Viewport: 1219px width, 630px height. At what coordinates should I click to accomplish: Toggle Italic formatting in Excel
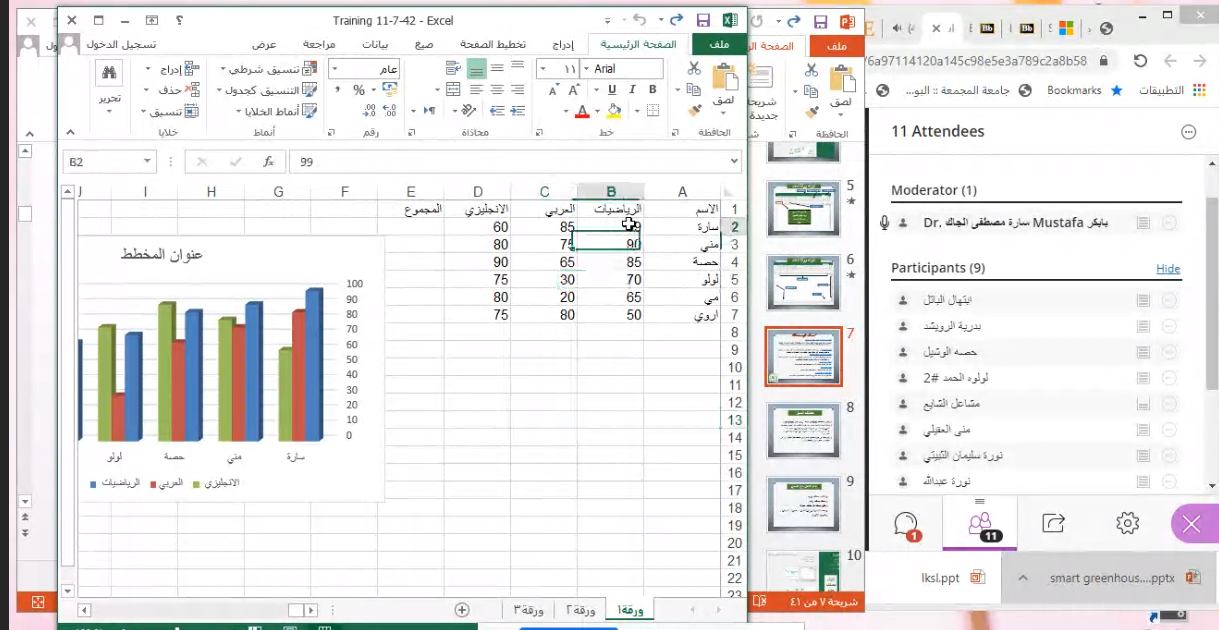[632, 90]
